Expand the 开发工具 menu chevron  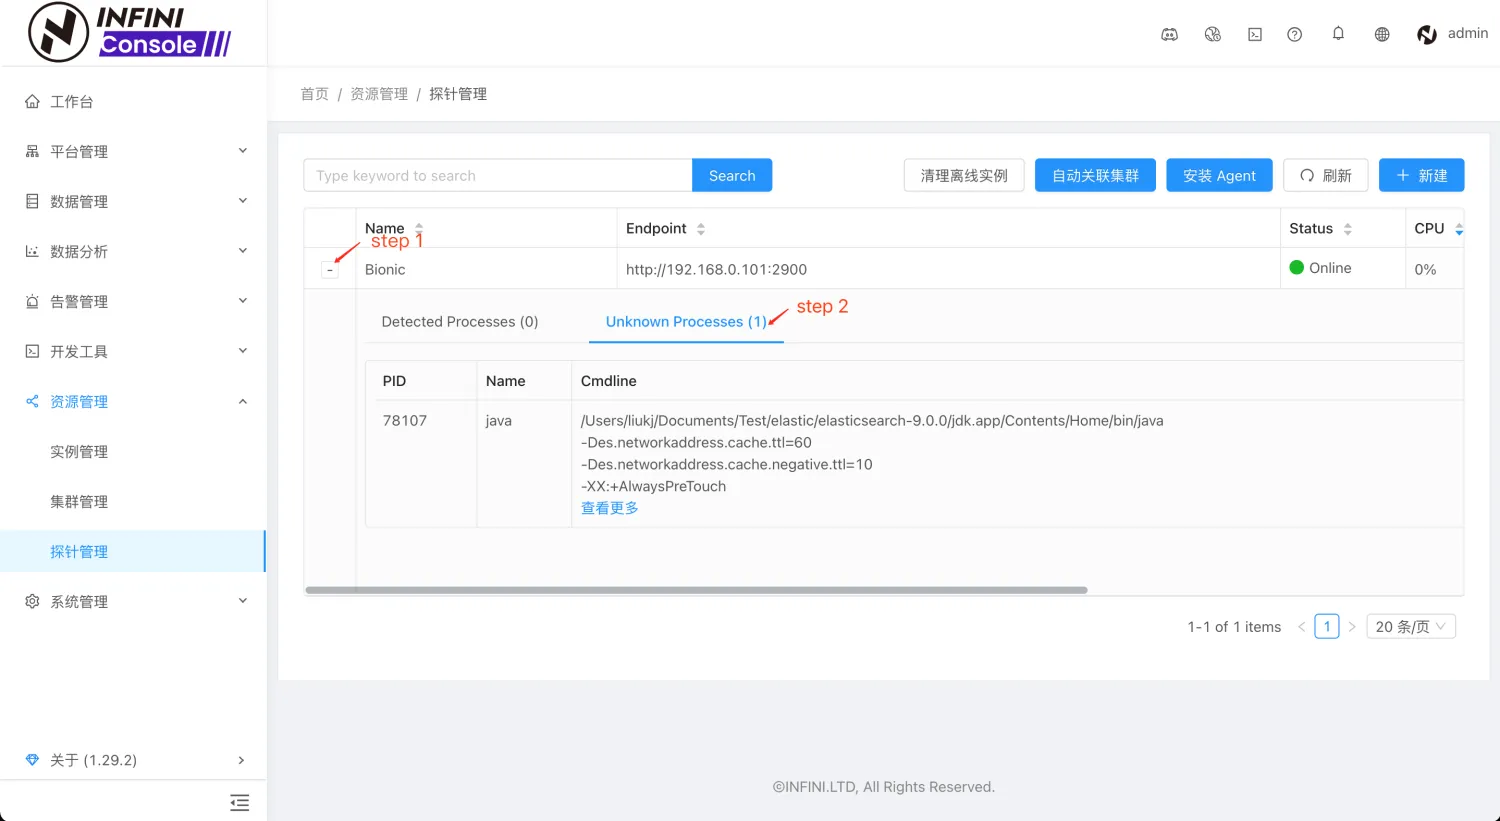coord(243,351)
